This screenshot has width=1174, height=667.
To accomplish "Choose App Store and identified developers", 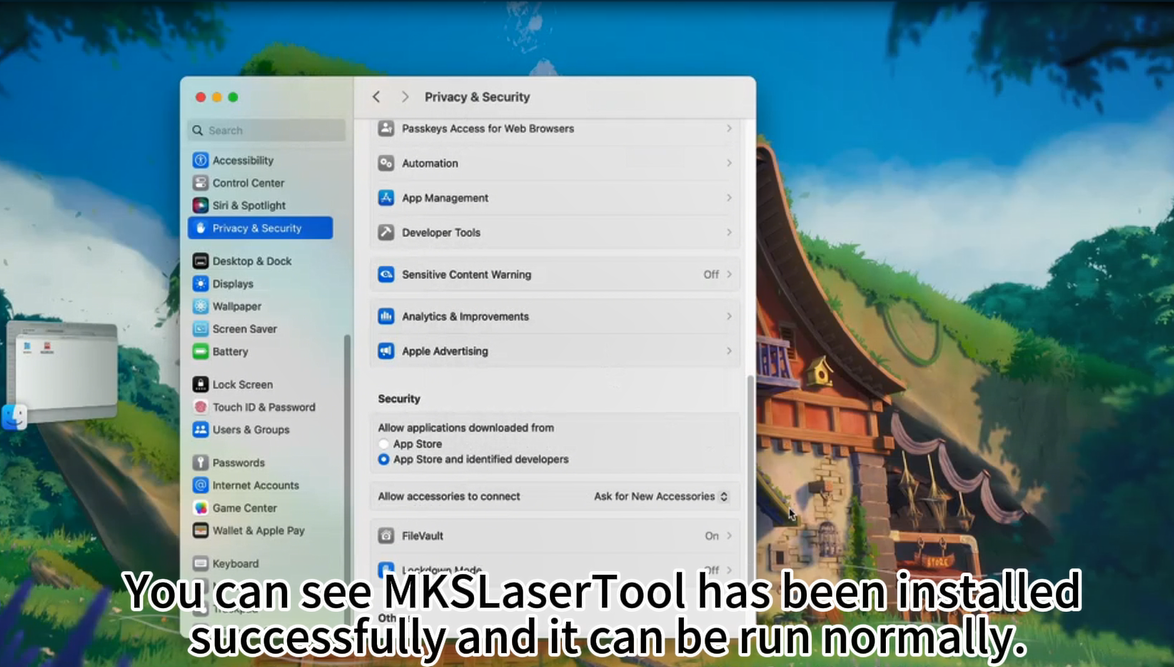I will click(383, 460).
